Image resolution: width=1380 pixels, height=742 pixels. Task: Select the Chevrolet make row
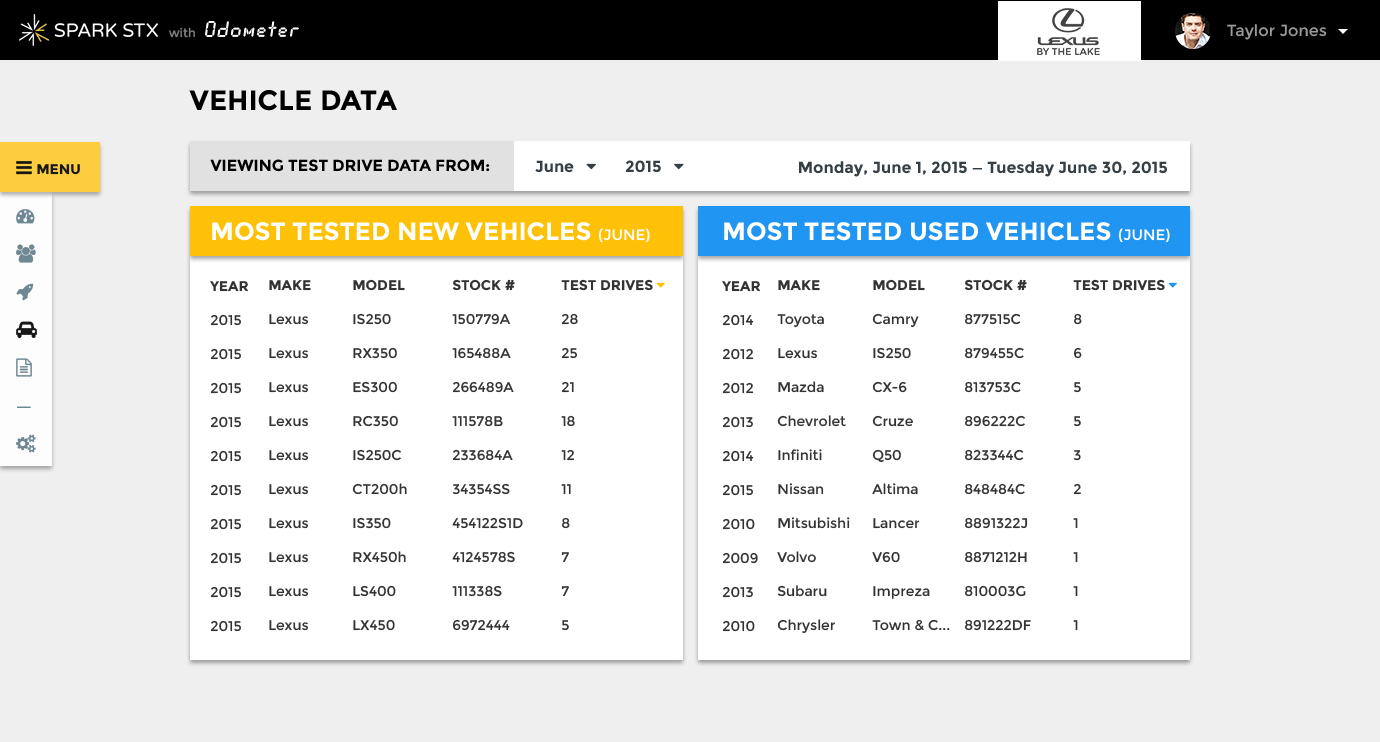click(812, 421)
